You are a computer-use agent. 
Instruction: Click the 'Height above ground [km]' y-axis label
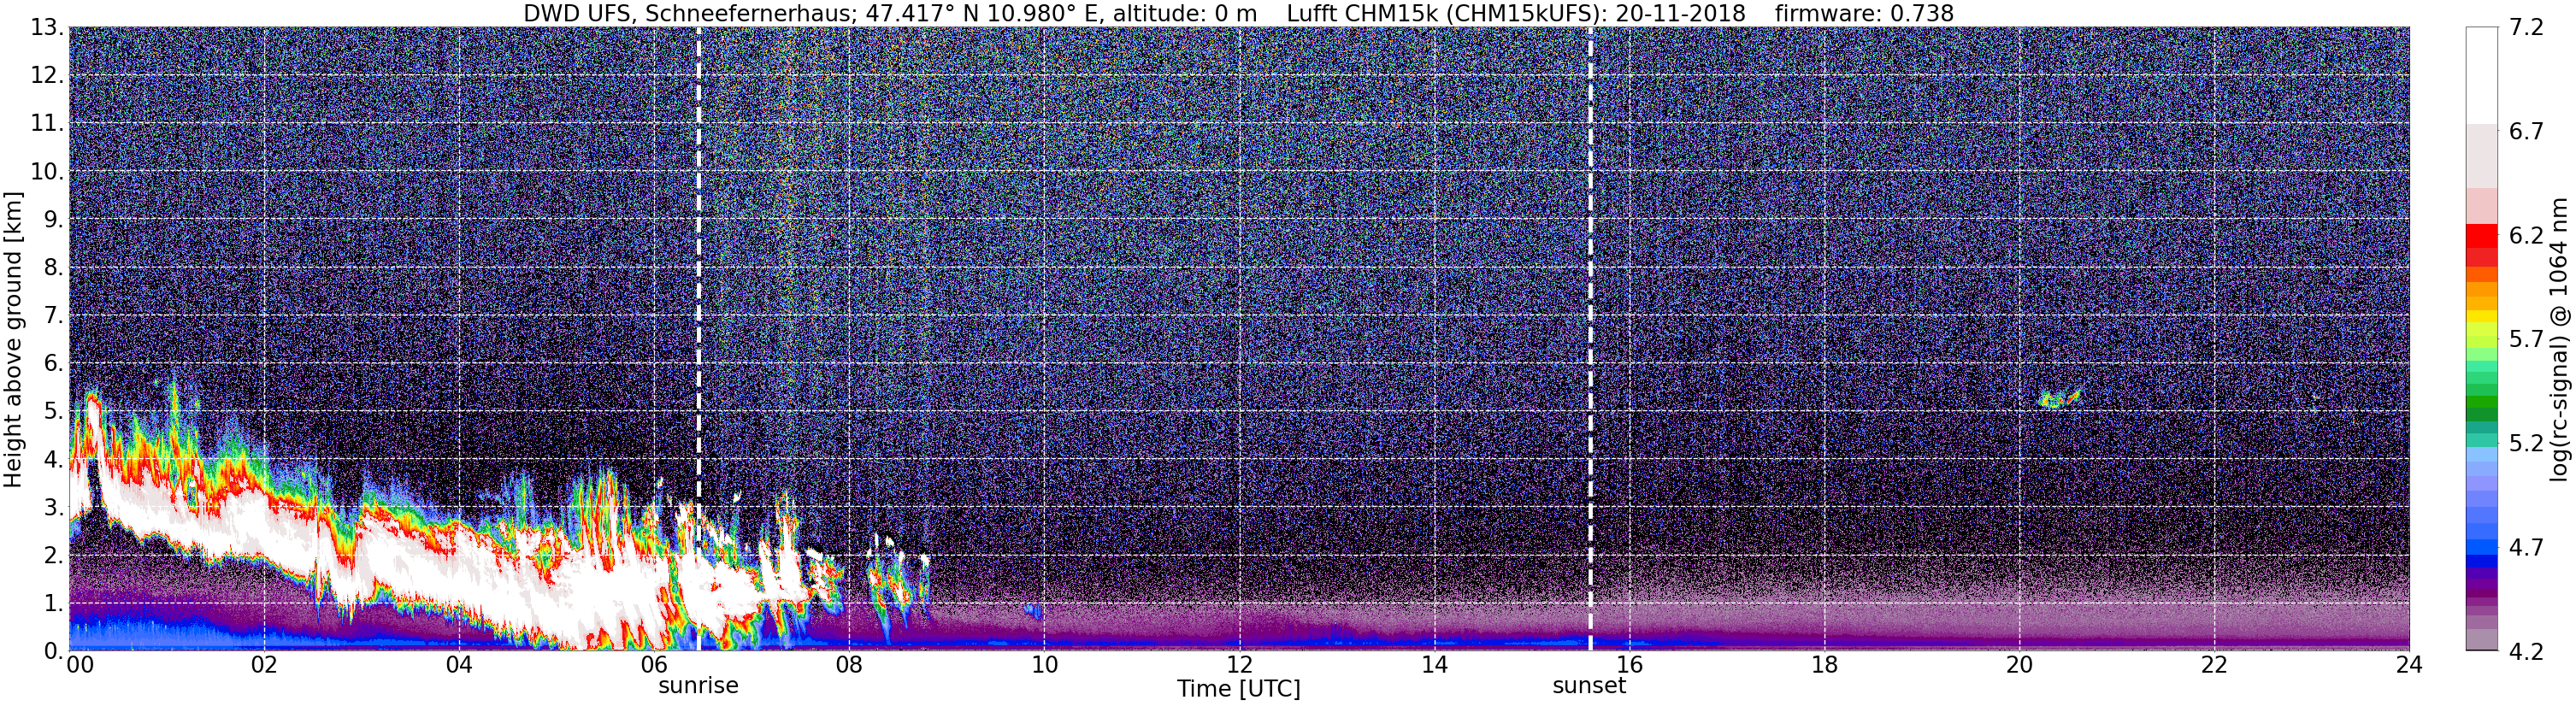[13, 339]
